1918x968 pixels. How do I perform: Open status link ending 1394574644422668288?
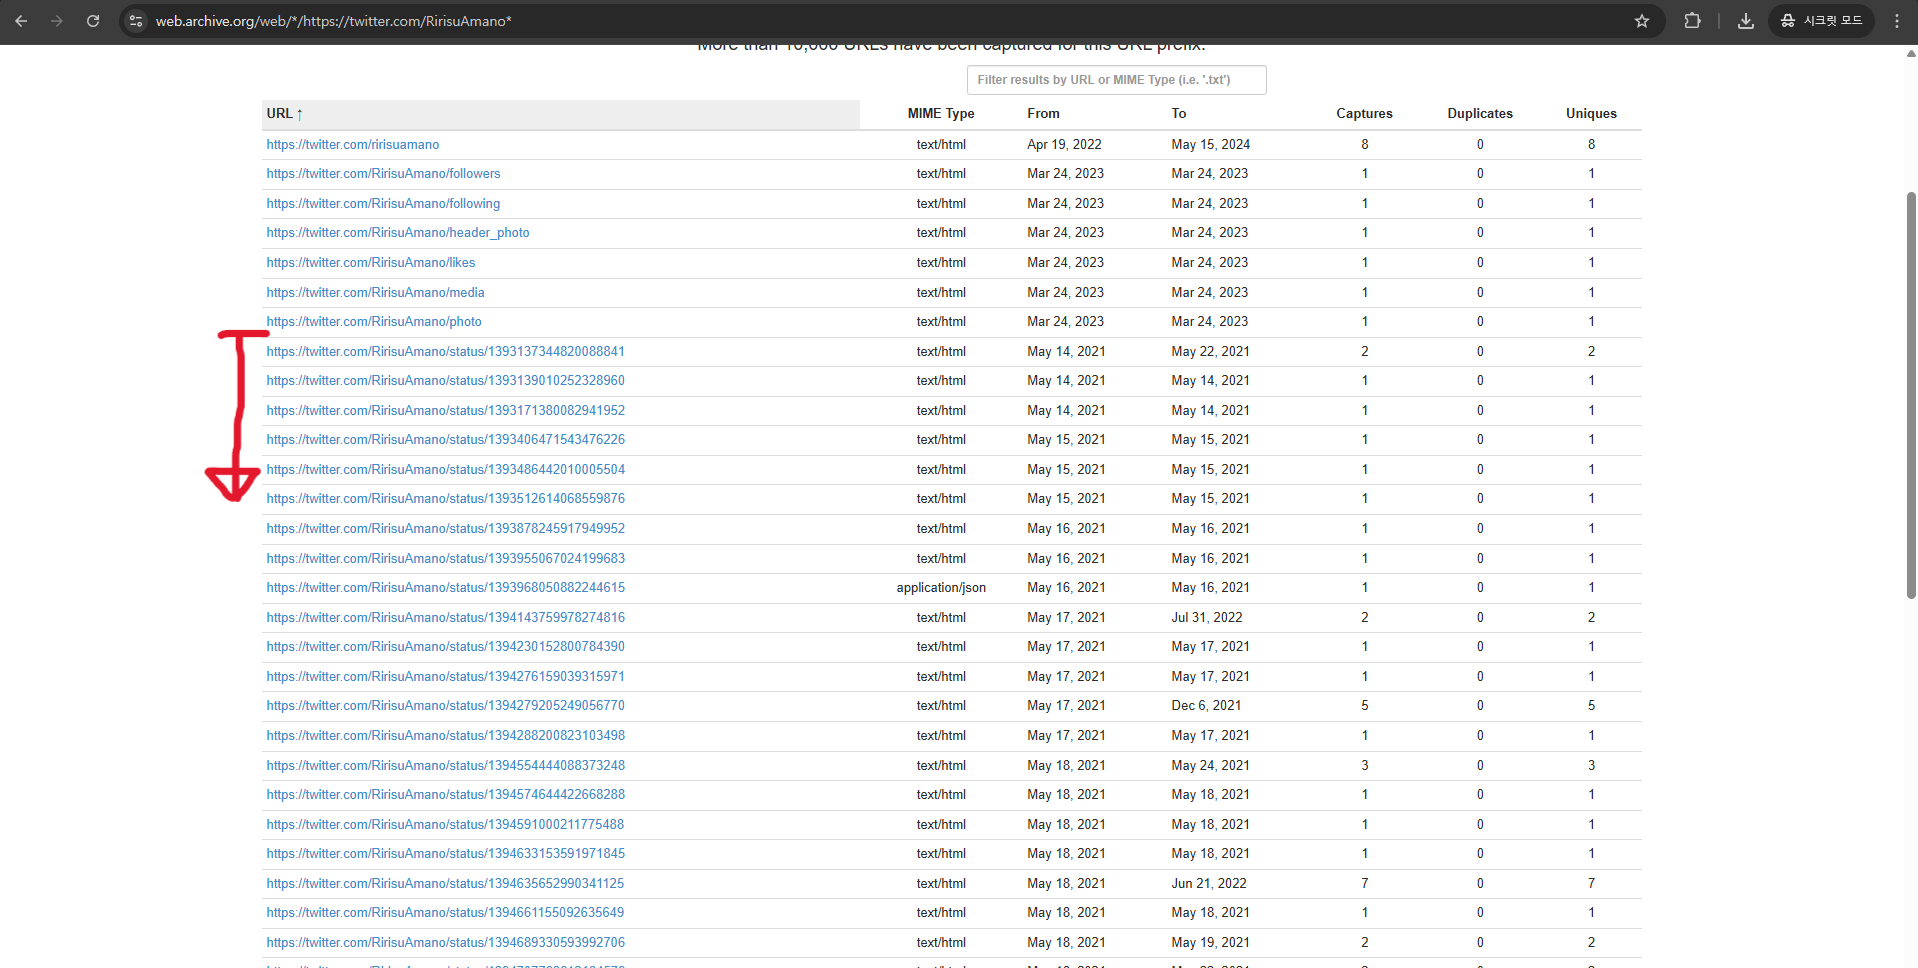coord(446,795)
